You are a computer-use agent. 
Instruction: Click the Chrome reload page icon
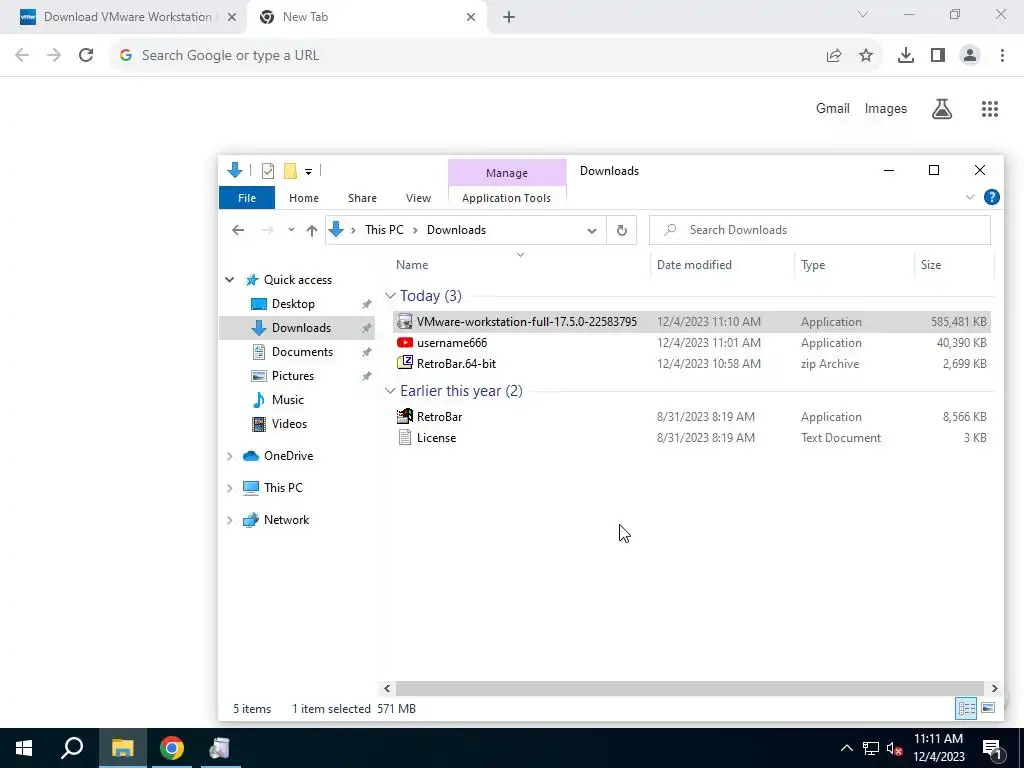[86, 56]
